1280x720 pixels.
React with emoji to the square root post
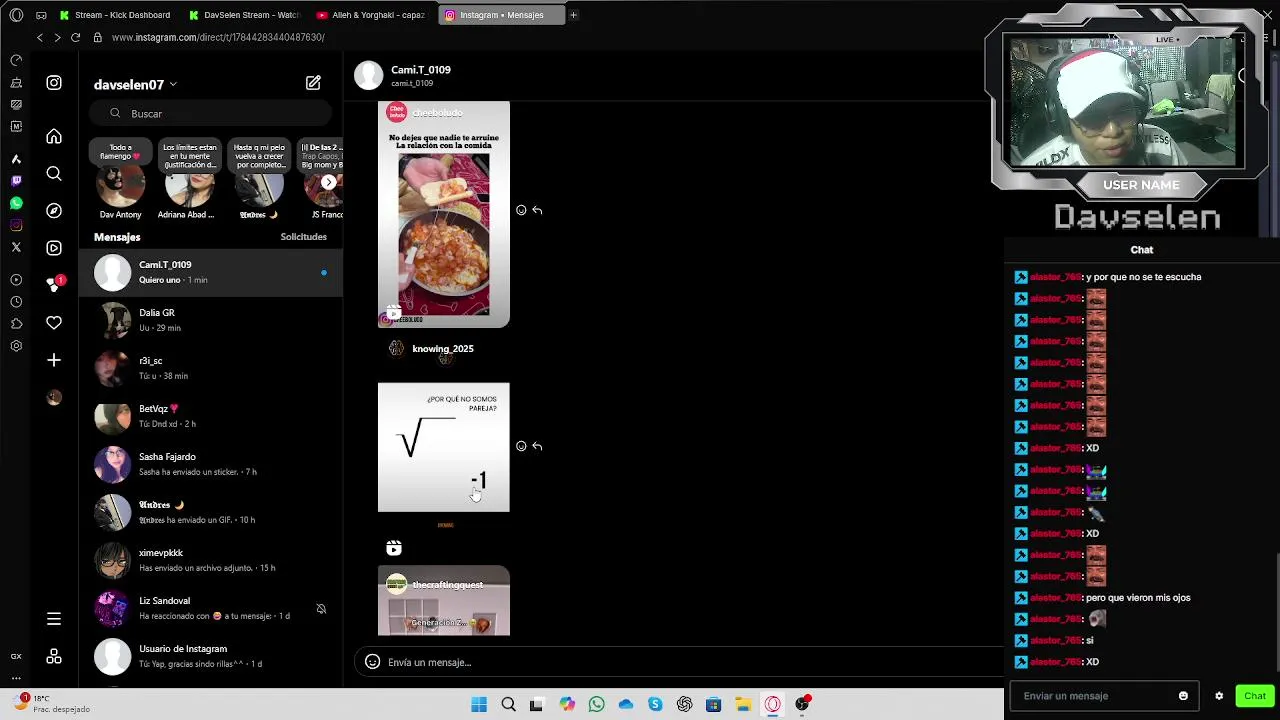click(521, 446)
